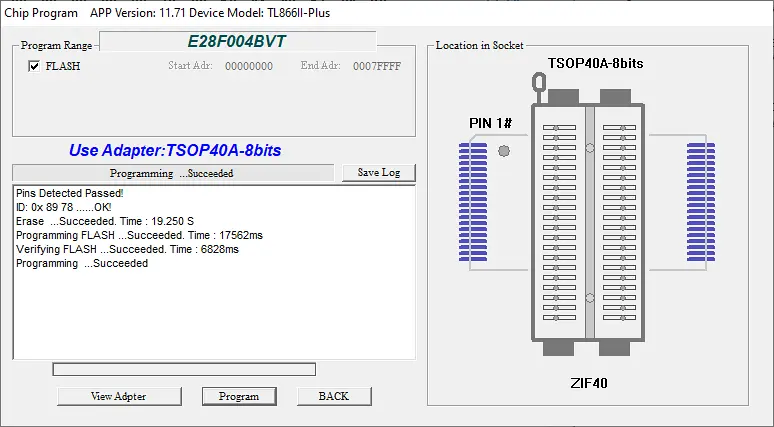Select the Pins Detected Passed! log line

(x=70, y=193)
